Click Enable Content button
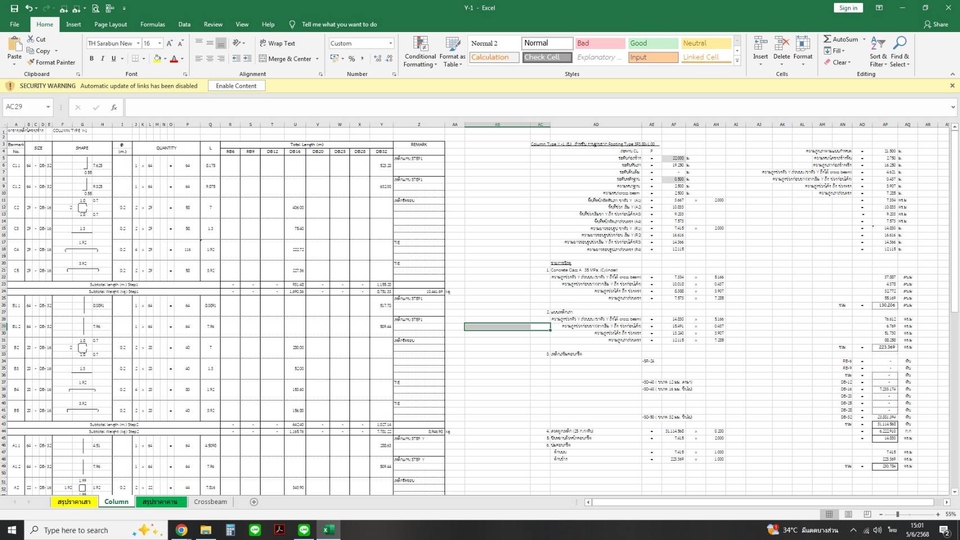This screenshot has width=960, height=540. (236, 86)
